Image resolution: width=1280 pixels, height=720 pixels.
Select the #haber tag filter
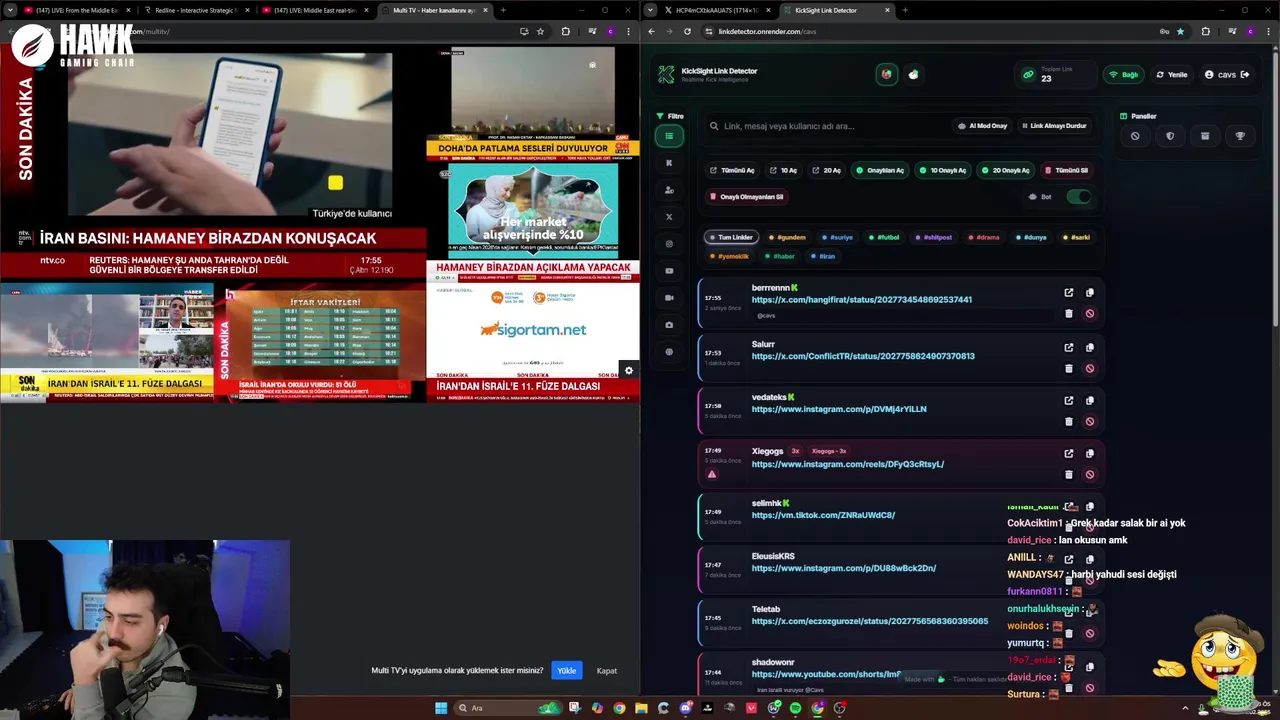[780, 256]
